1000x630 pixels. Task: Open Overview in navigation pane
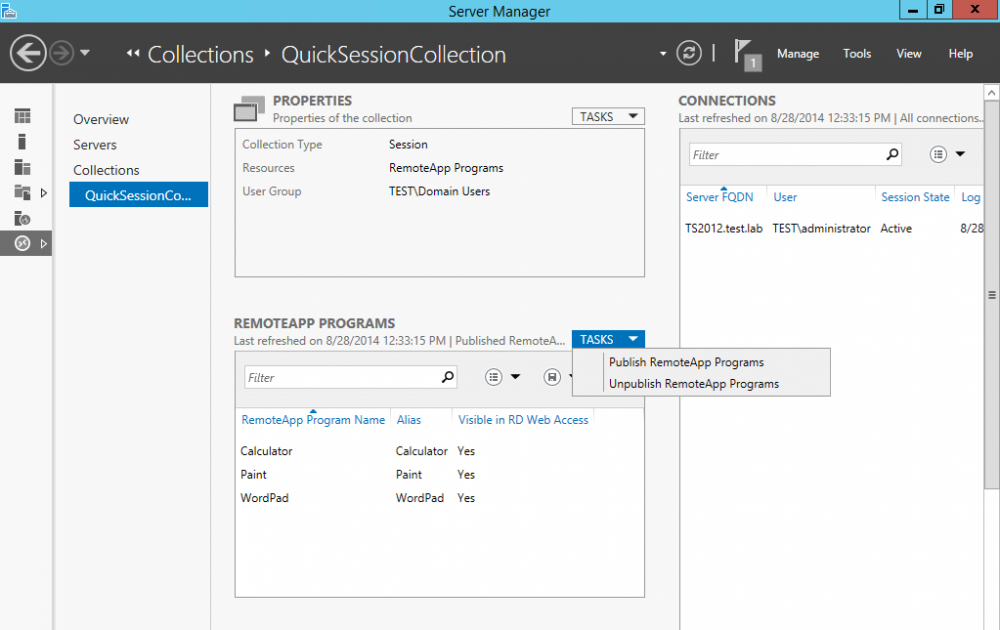pyautogui.click(x=101, y=119)
